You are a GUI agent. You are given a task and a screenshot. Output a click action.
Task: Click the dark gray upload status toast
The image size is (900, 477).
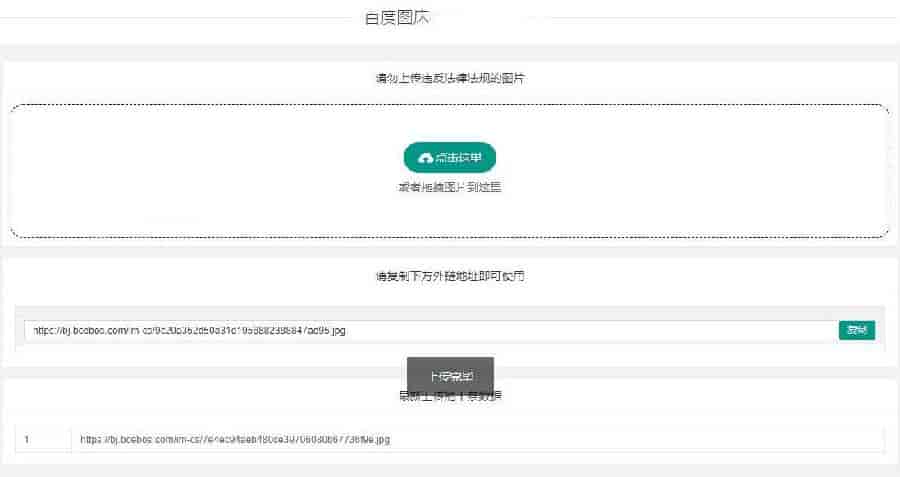(451, 376)
